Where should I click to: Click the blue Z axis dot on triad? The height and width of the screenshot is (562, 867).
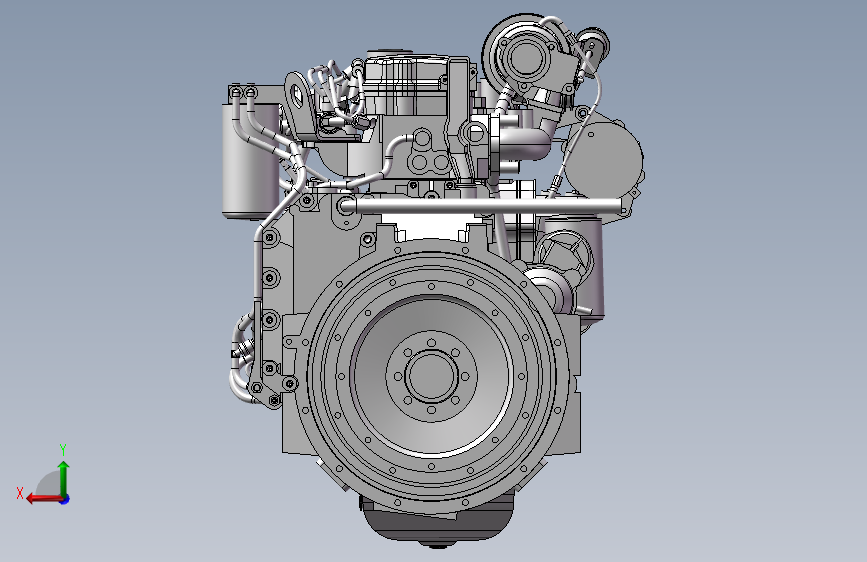(65, 500)
